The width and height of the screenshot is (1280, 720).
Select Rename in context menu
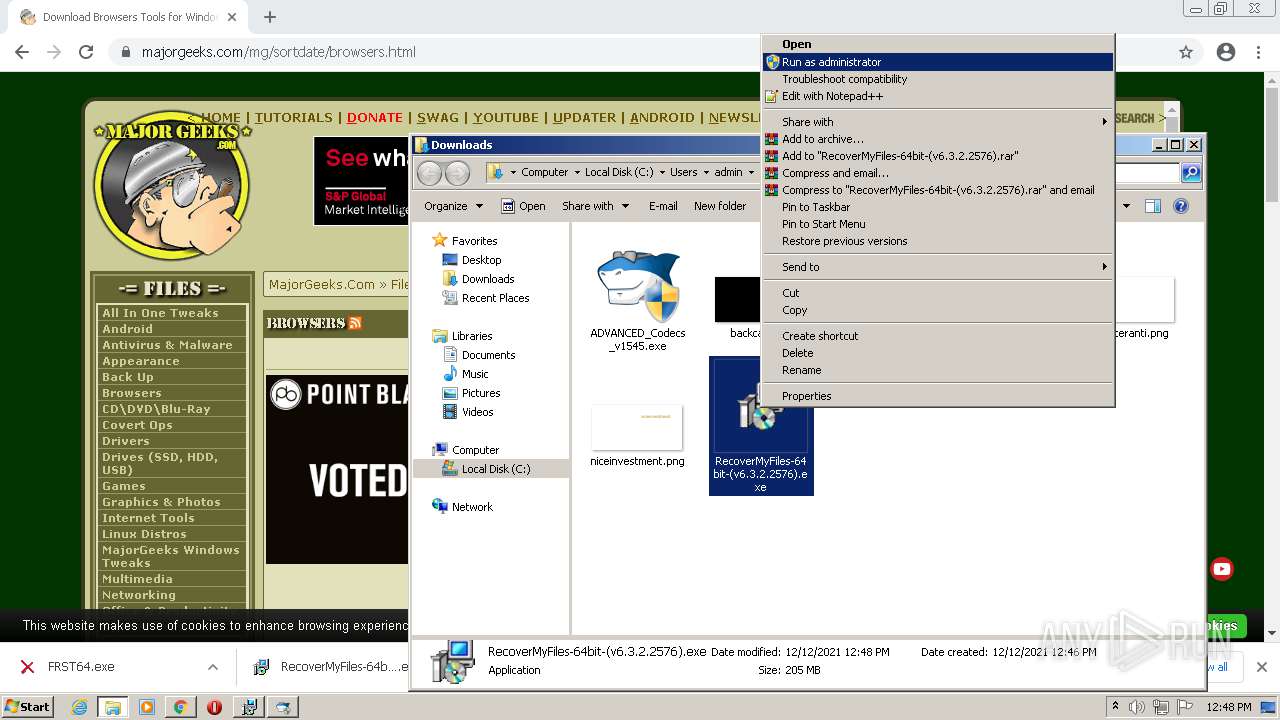pyautogui.click(x=938, y=370)
